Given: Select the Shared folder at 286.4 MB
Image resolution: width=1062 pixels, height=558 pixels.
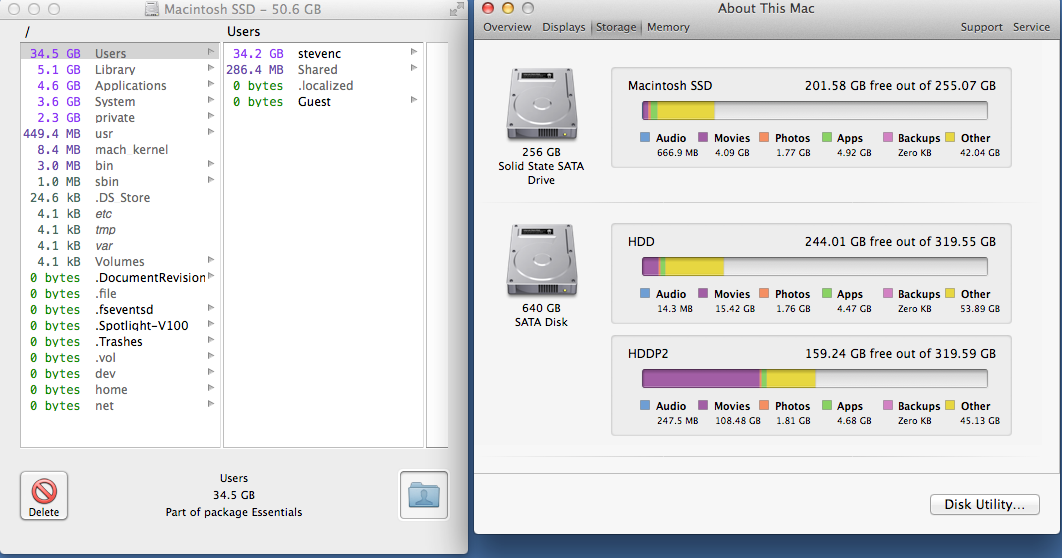Looking at the screenshot, I should 323,69.
